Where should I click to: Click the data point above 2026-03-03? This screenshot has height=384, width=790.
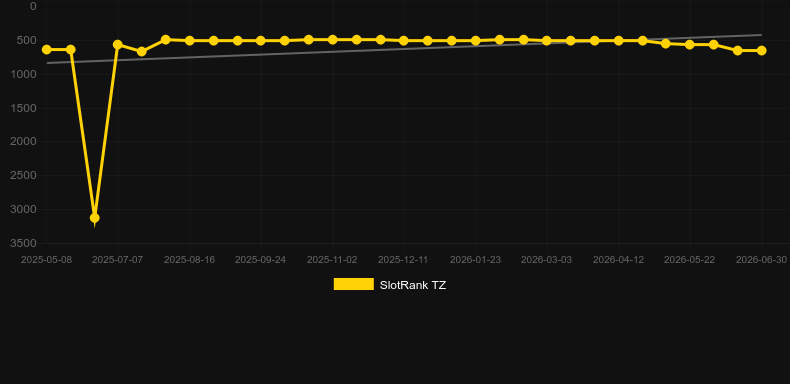coord(547,40)
